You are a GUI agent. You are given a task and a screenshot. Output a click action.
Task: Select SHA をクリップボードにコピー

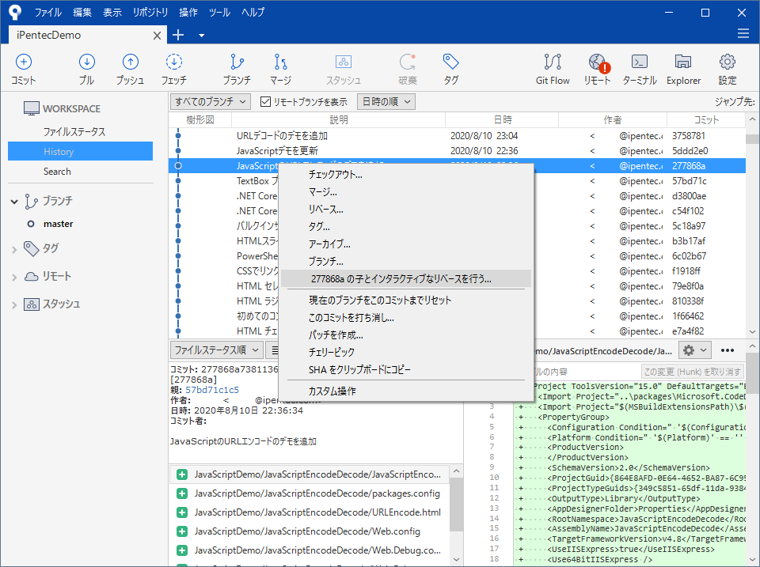(x=406, y=370)
